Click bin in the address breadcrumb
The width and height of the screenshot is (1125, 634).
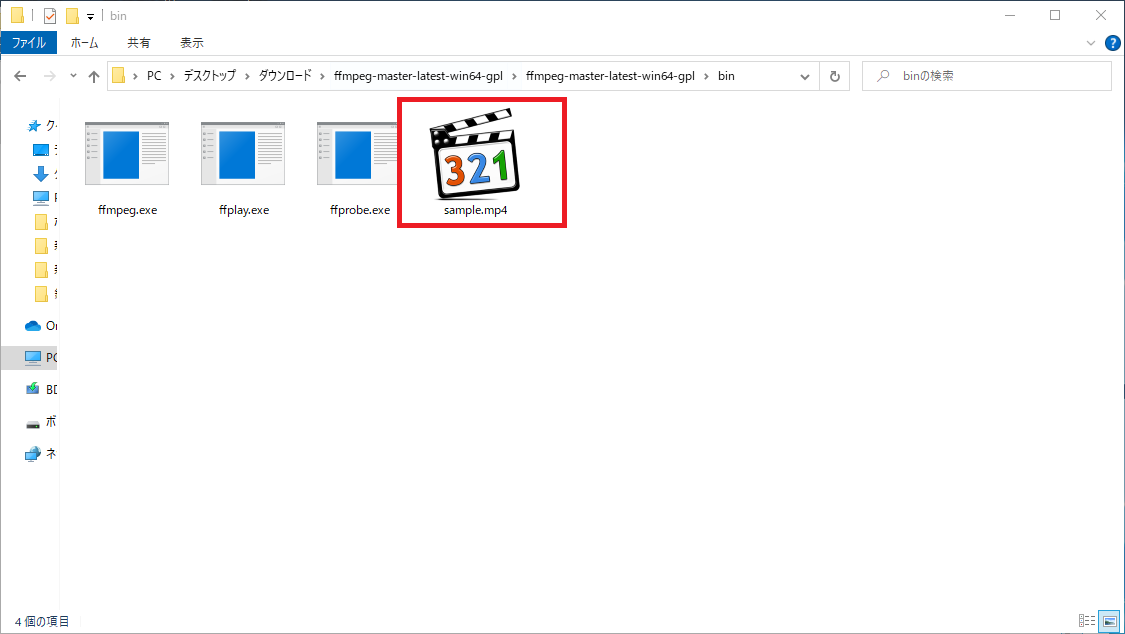(x=726, y=75)
